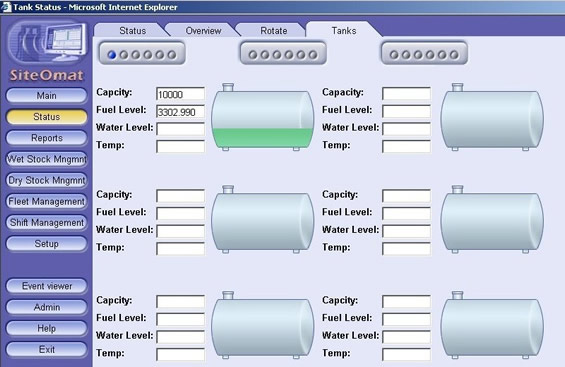
Task: Launch the Event viewer
Action: point(46,286)
